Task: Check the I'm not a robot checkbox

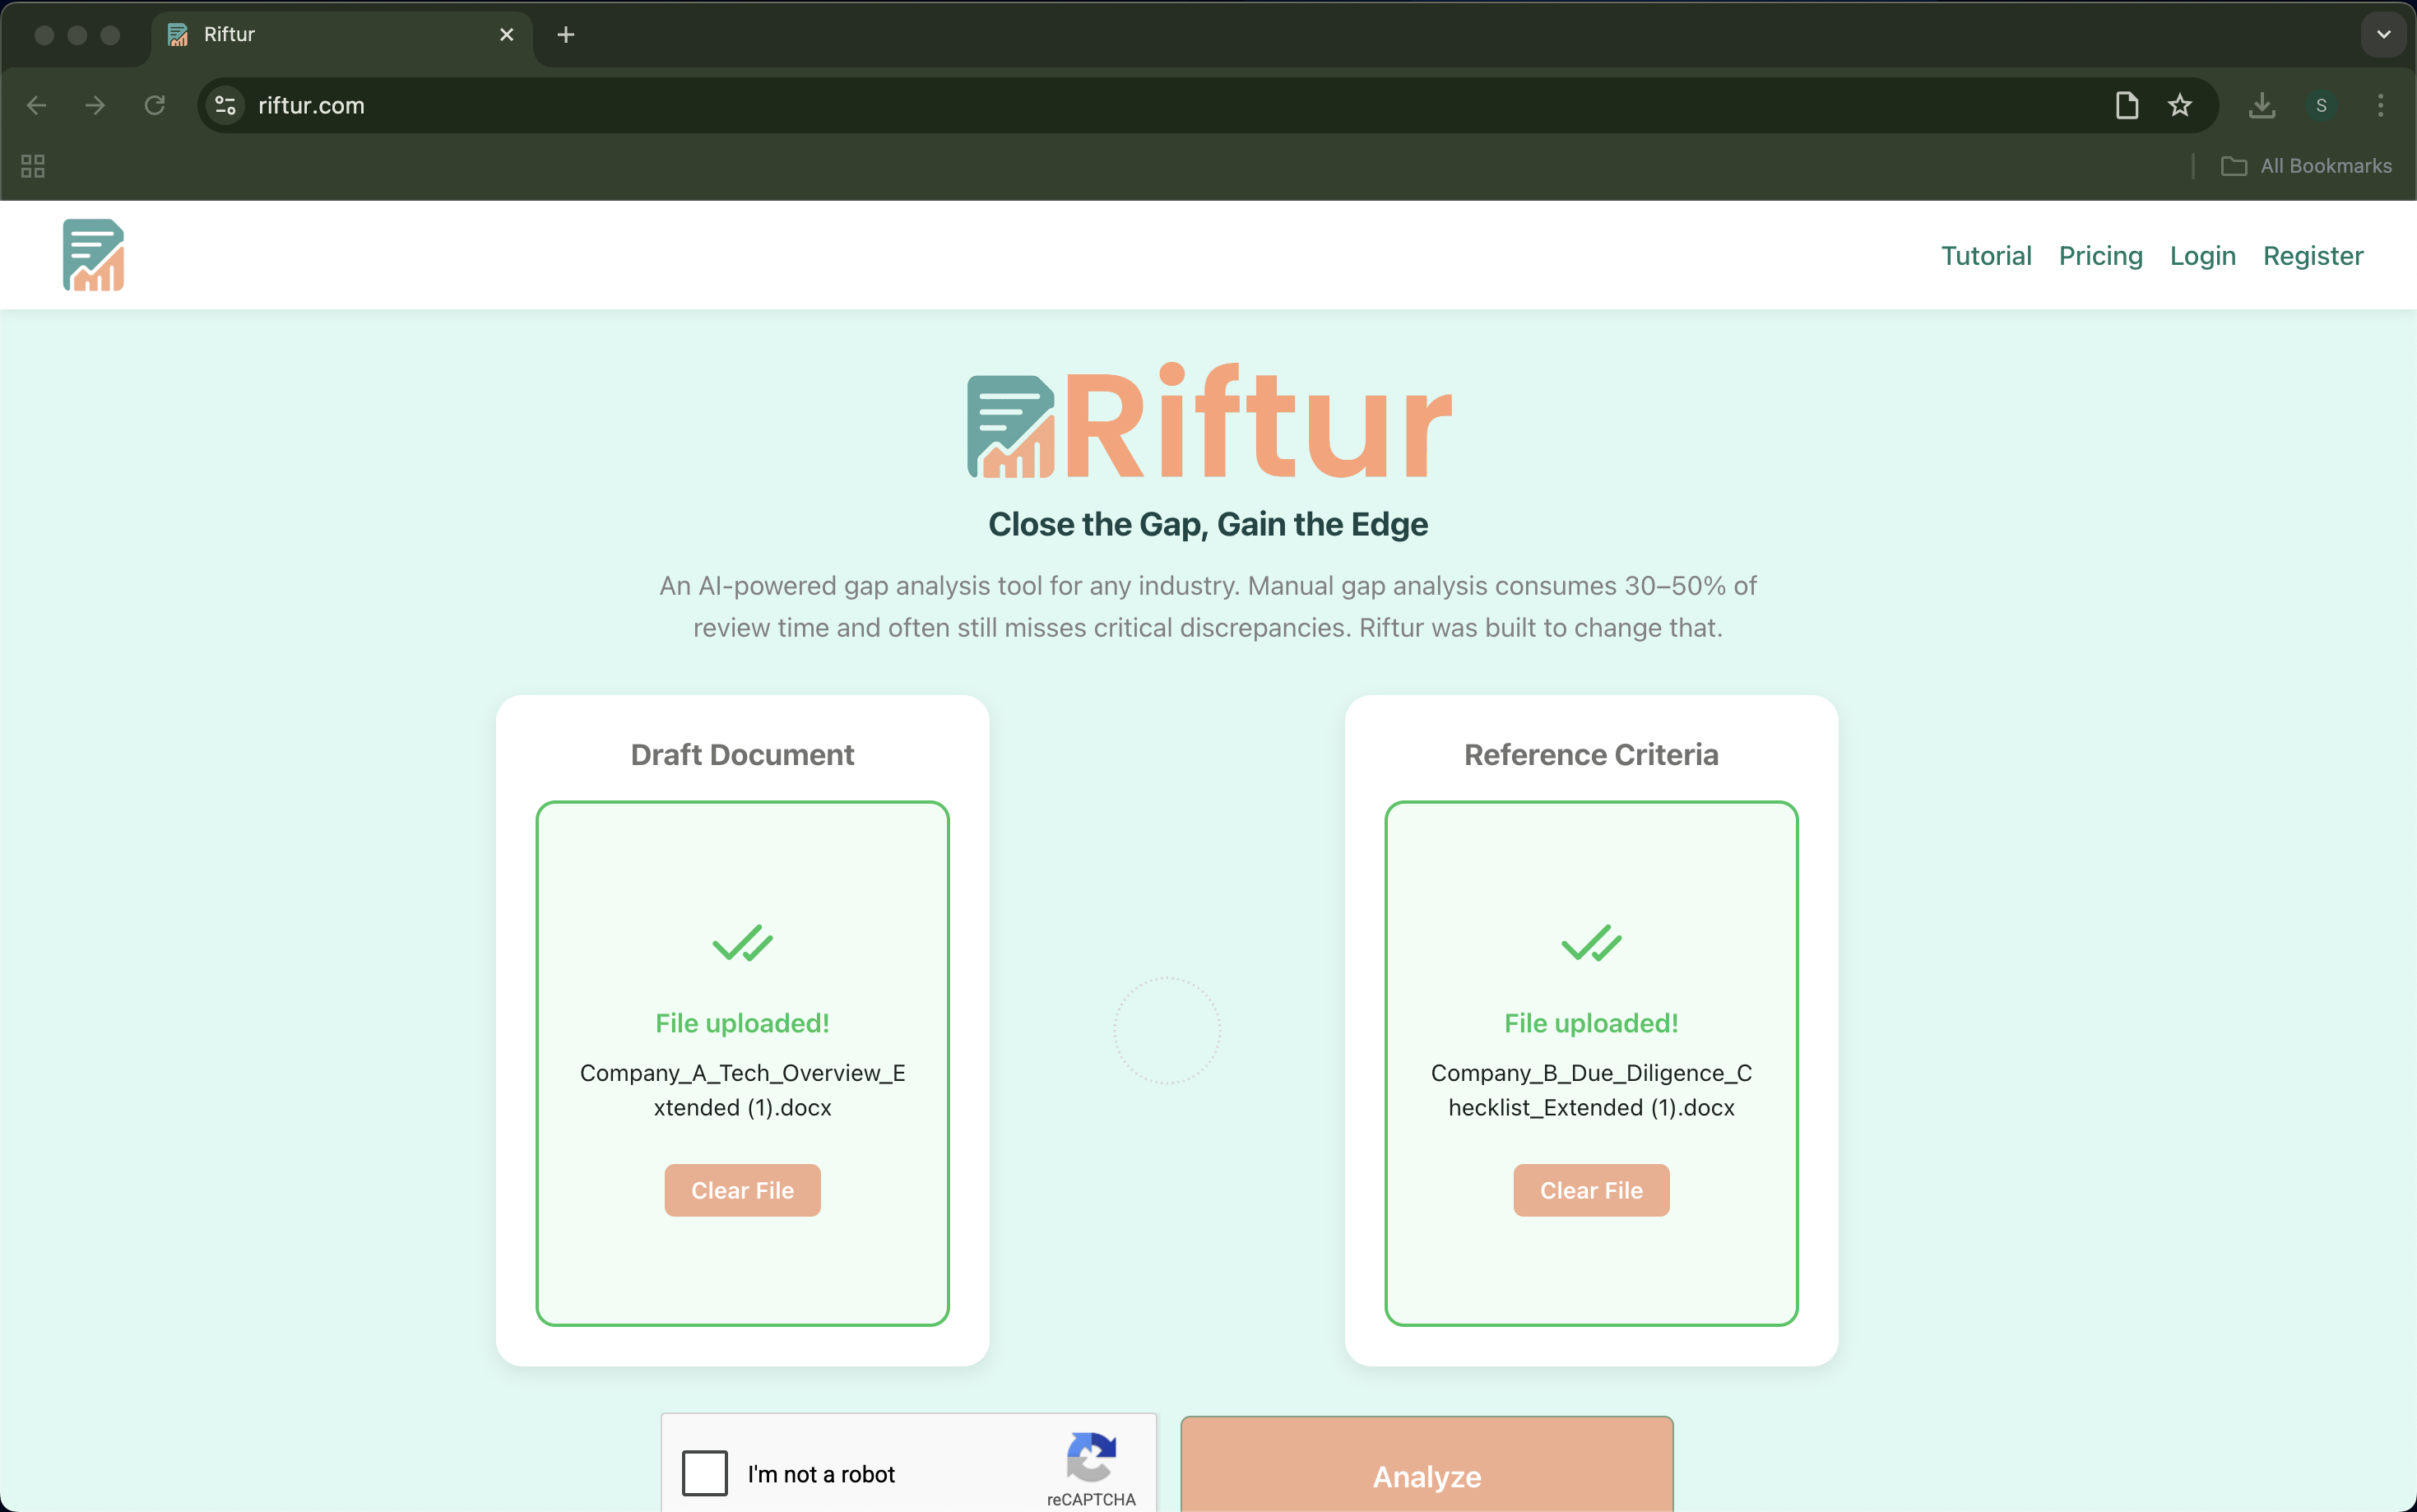Action: [705, 1473]
